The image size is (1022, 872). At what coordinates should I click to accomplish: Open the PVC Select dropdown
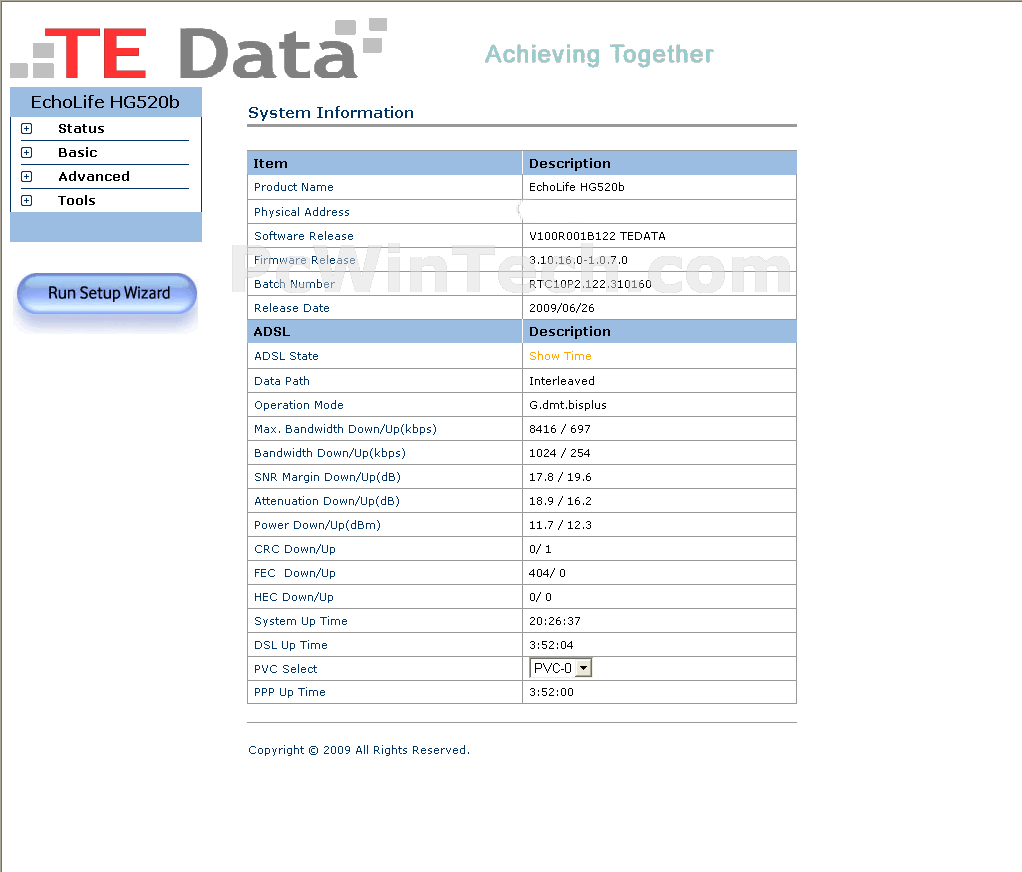(561, 668)
